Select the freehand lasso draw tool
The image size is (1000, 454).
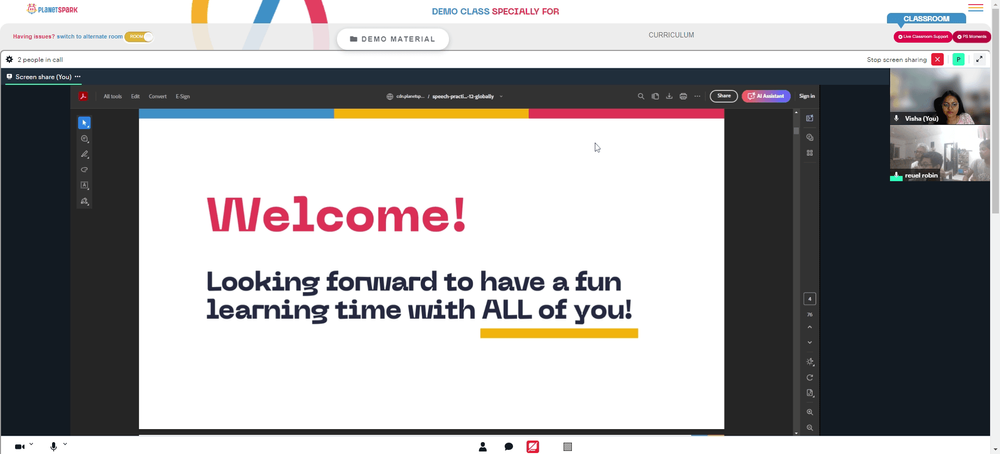84,170
